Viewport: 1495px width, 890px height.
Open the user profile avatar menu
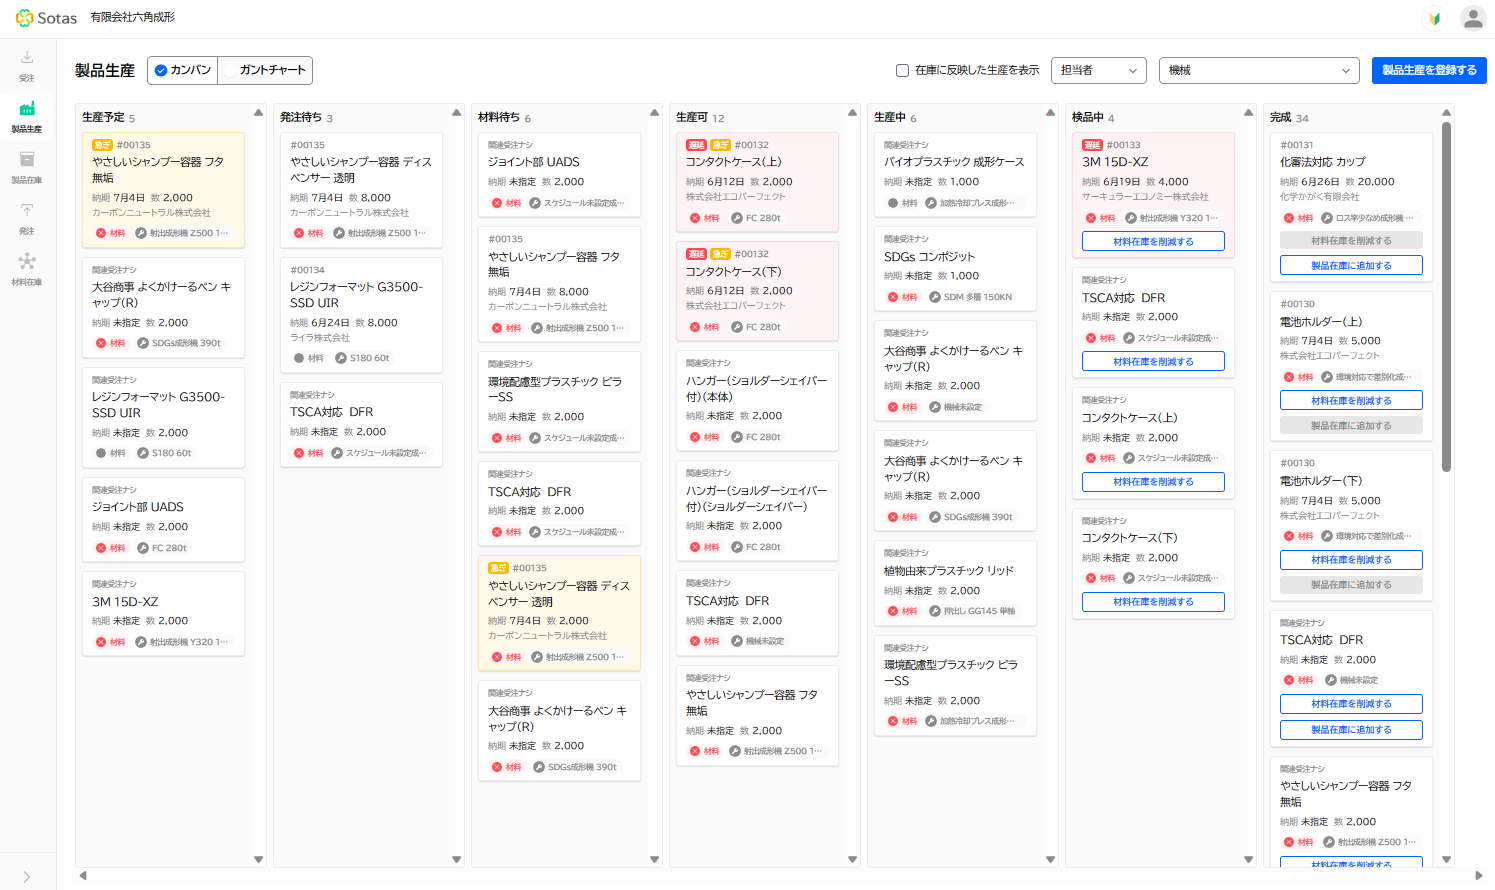coord(1473,18)
